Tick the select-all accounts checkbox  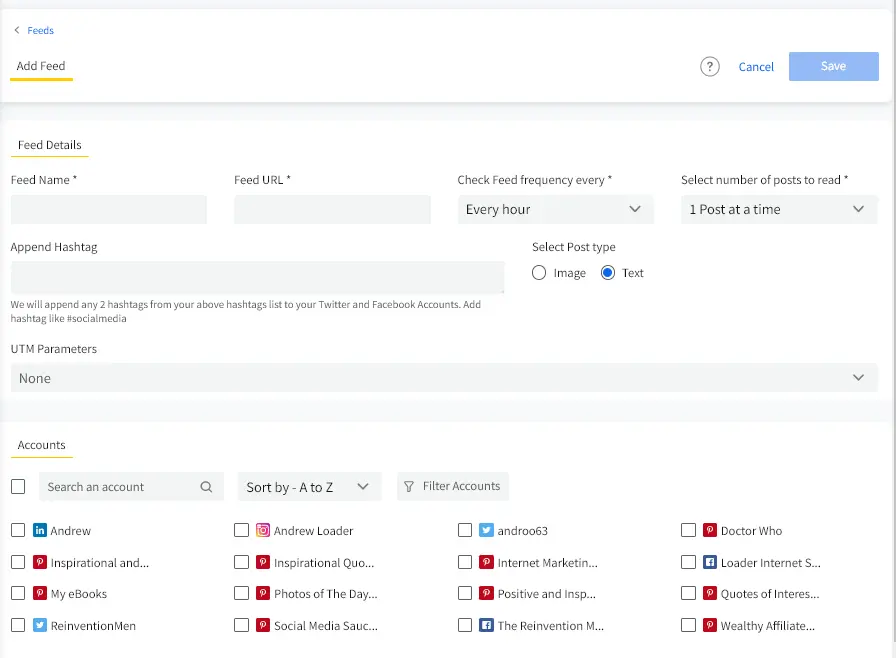(18, 487)
